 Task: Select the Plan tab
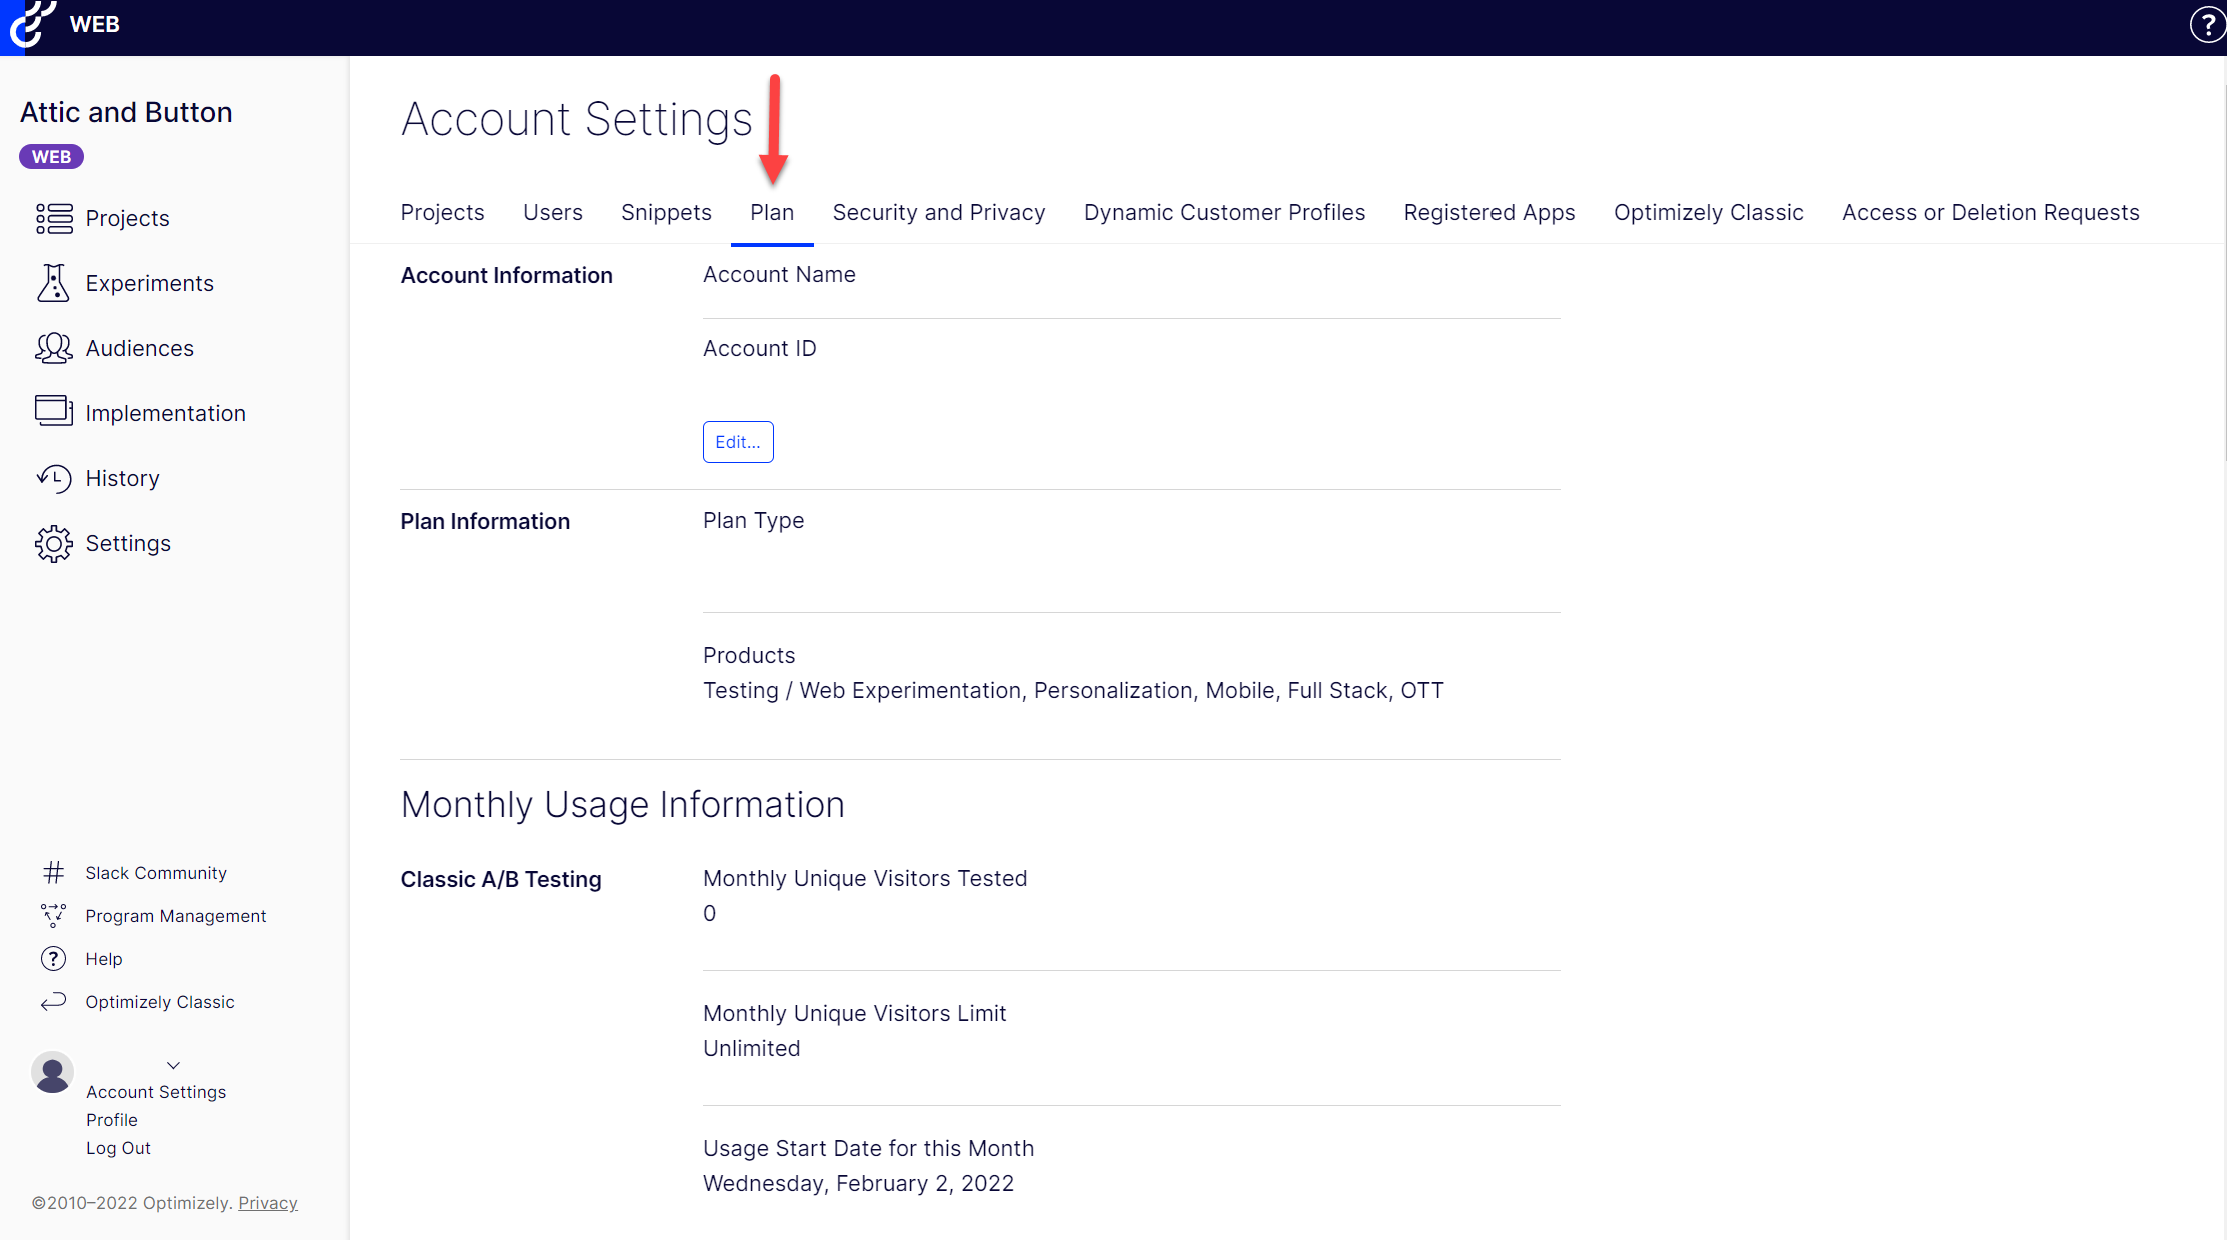click(x=772, y=213)
